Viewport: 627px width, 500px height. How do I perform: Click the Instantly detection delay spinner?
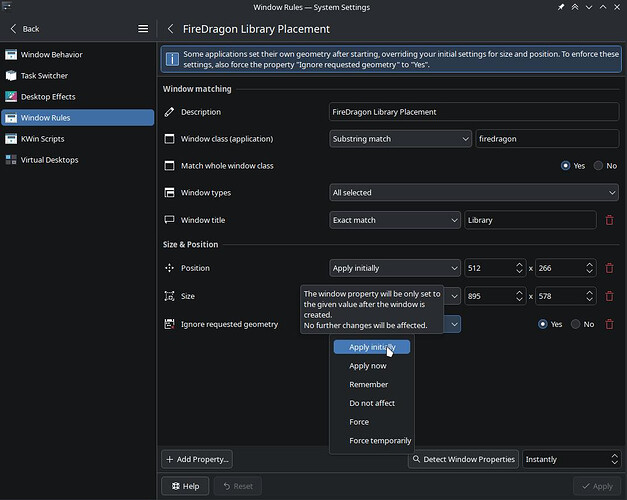[x=572, y=459]
